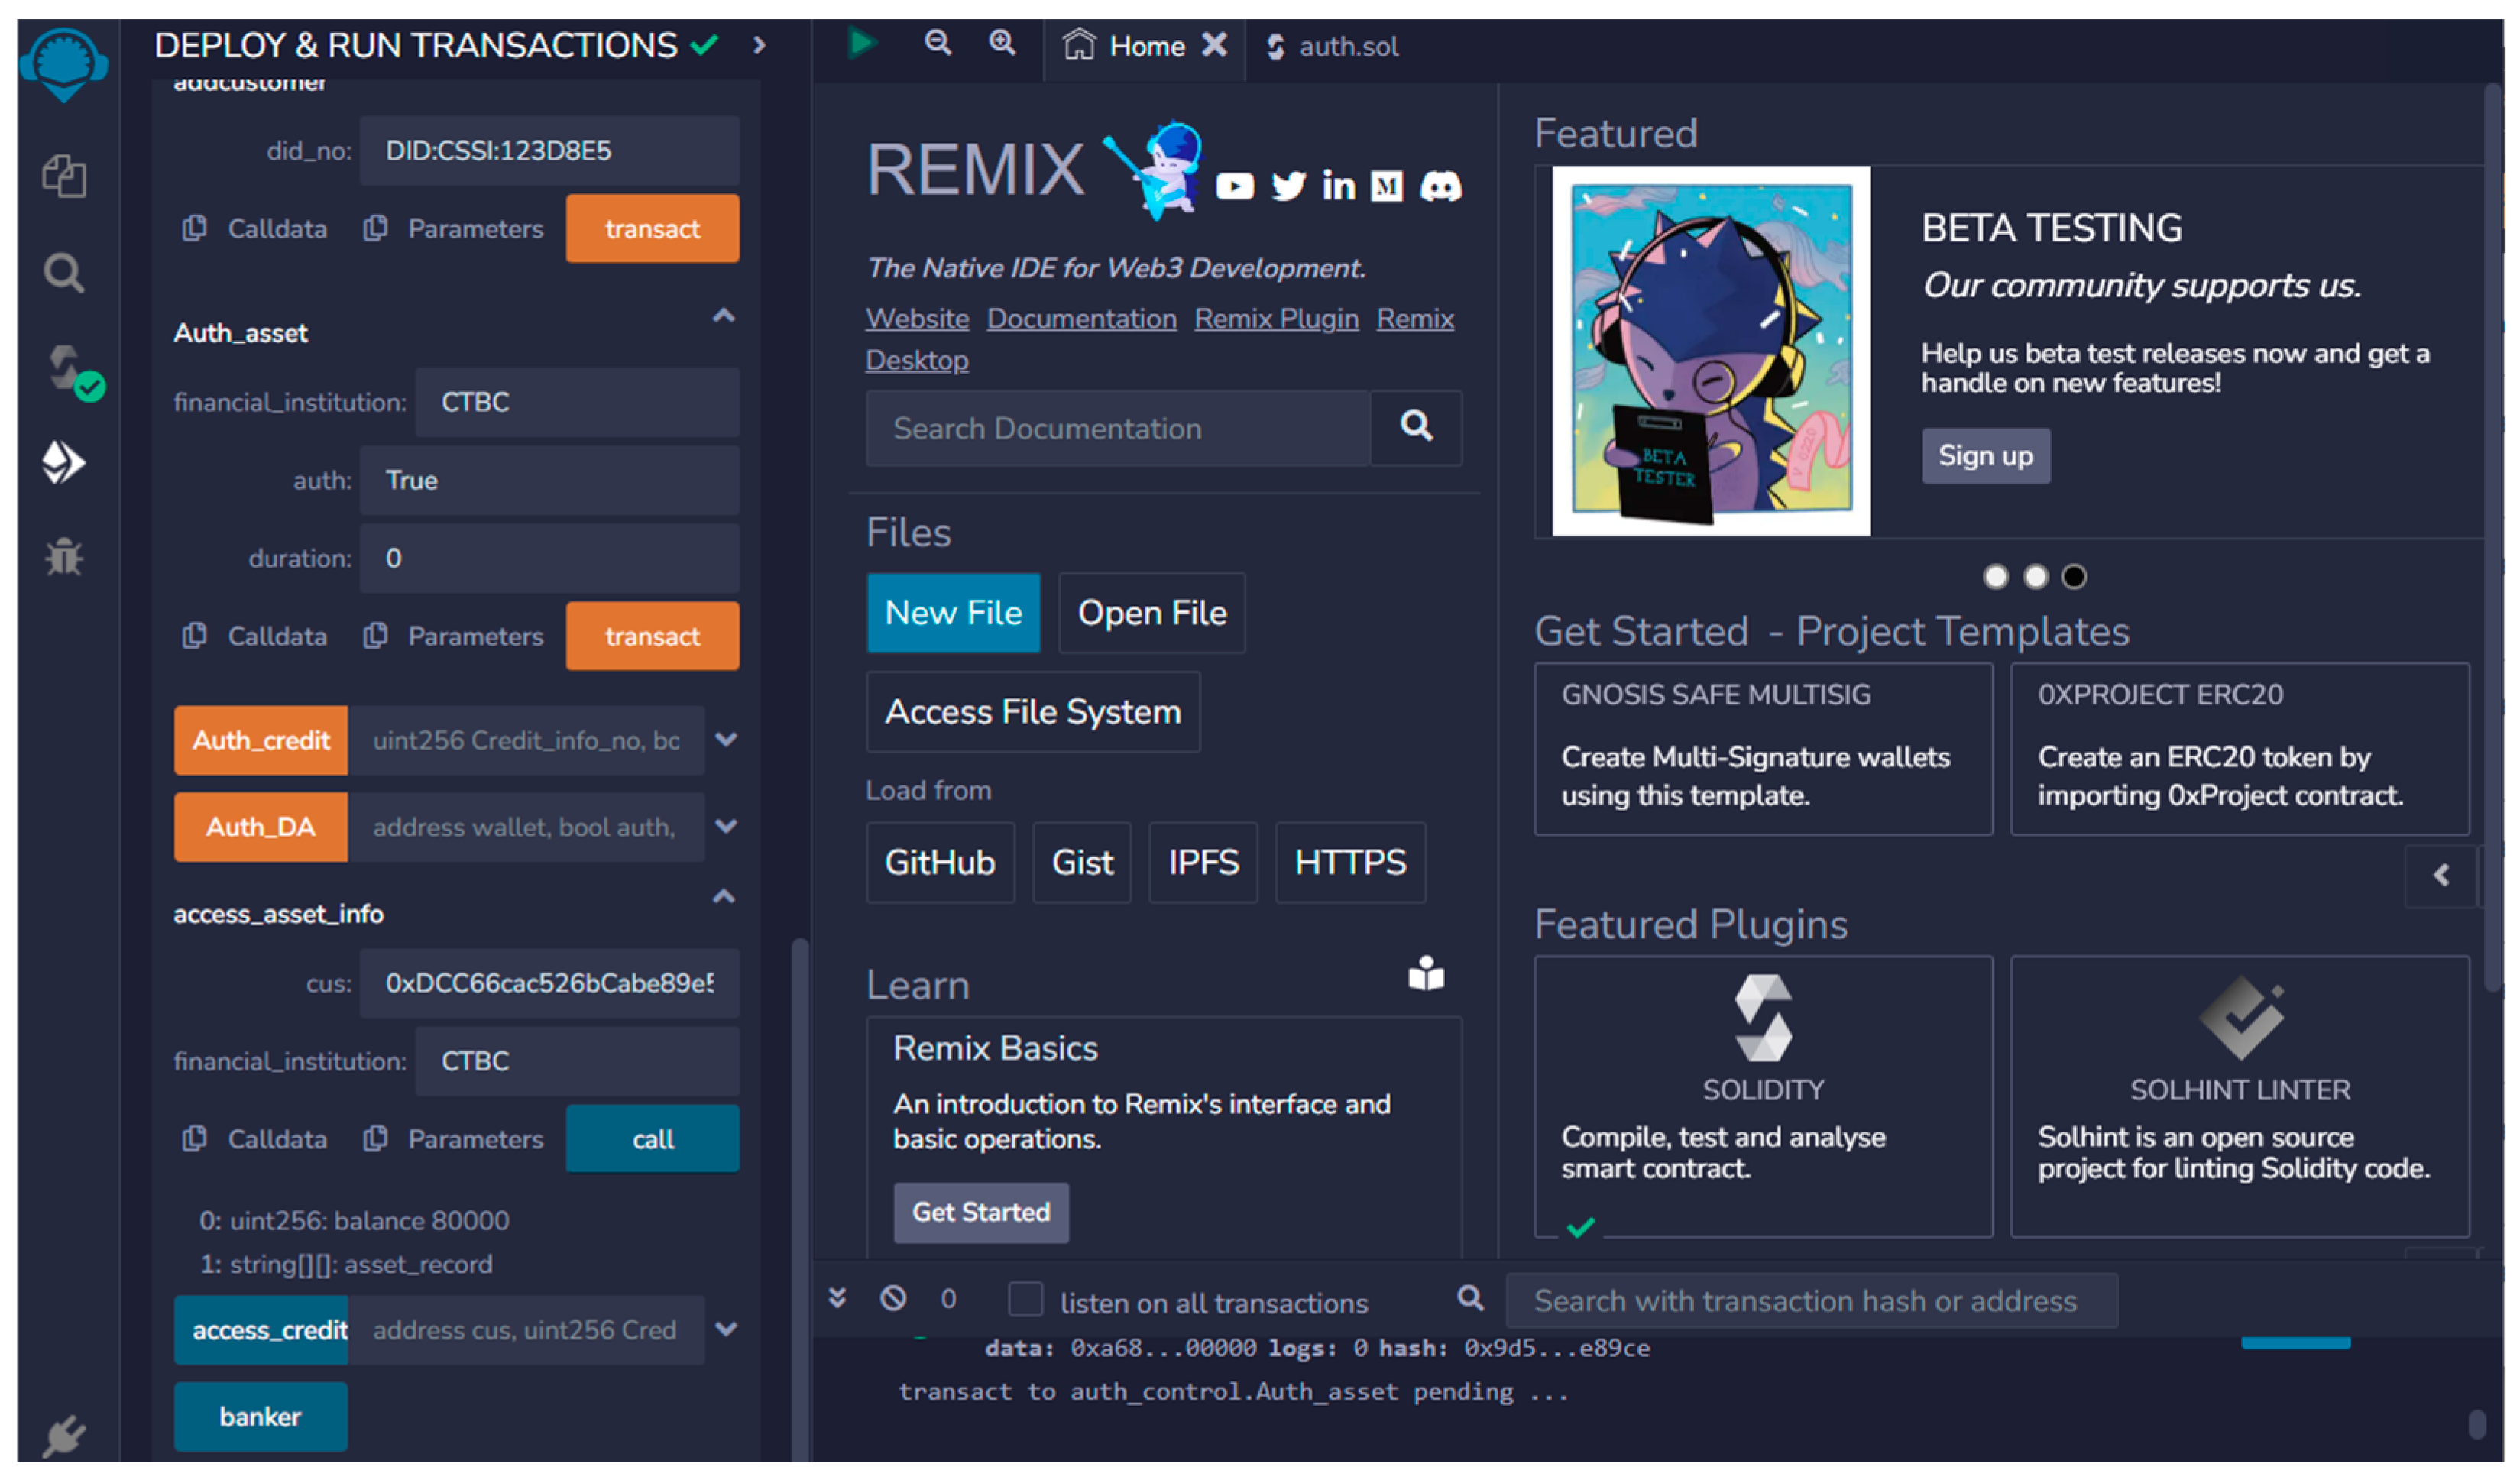Screen dimensions: 2520x1480
Task: Expand the access_credit function parameters
Action: pos(727,1329)
